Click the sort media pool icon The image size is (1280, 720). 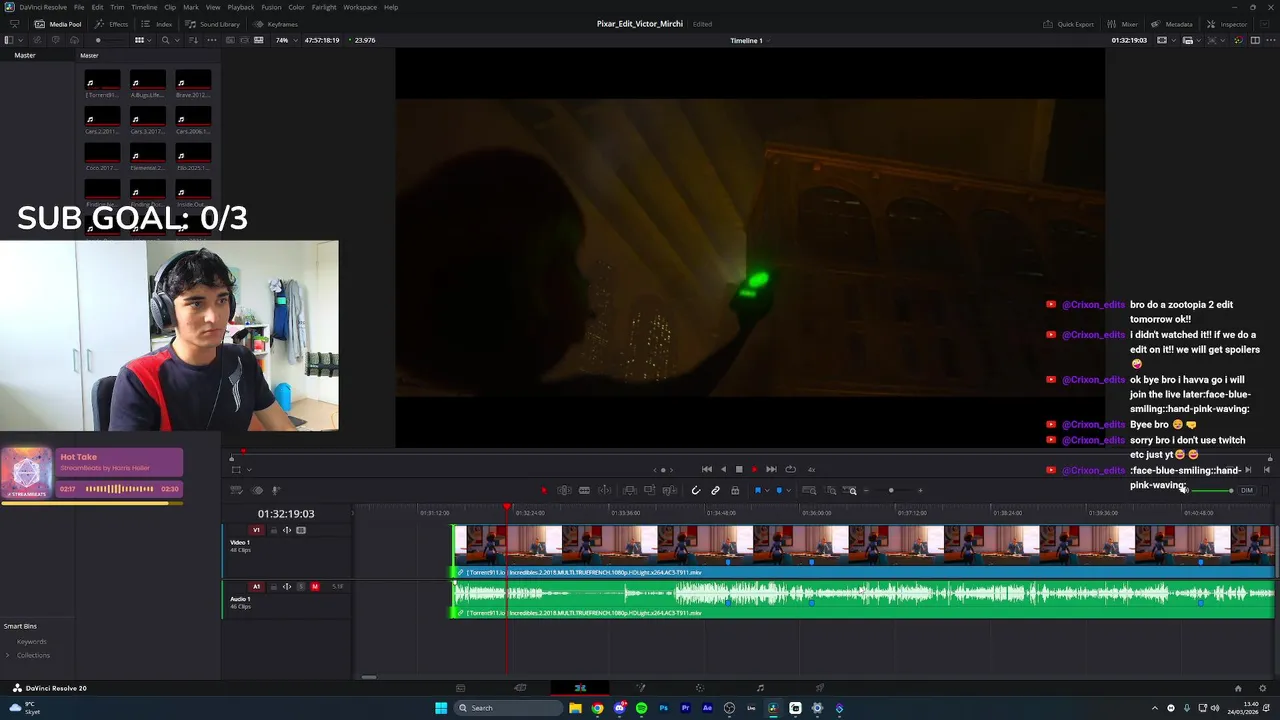(x=194, y=40)
